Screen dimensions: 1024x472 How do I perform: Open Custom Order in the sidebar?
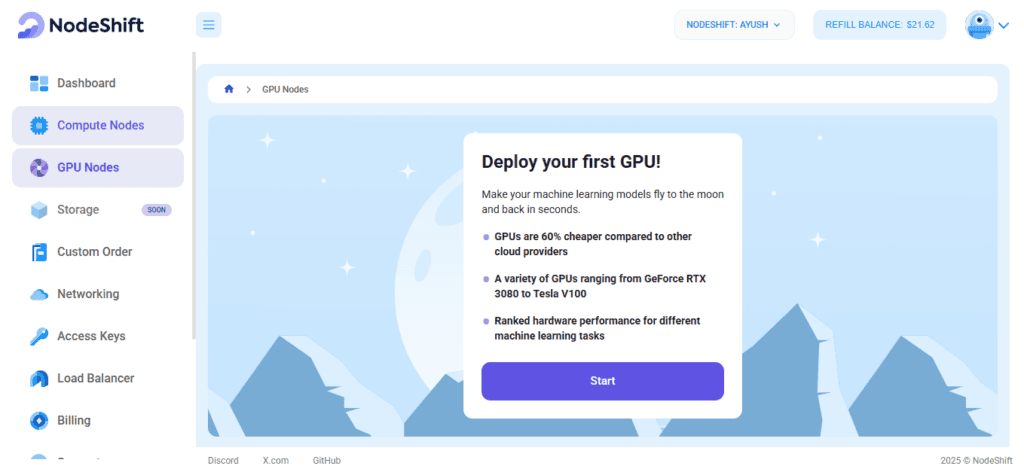coord(98,252)
